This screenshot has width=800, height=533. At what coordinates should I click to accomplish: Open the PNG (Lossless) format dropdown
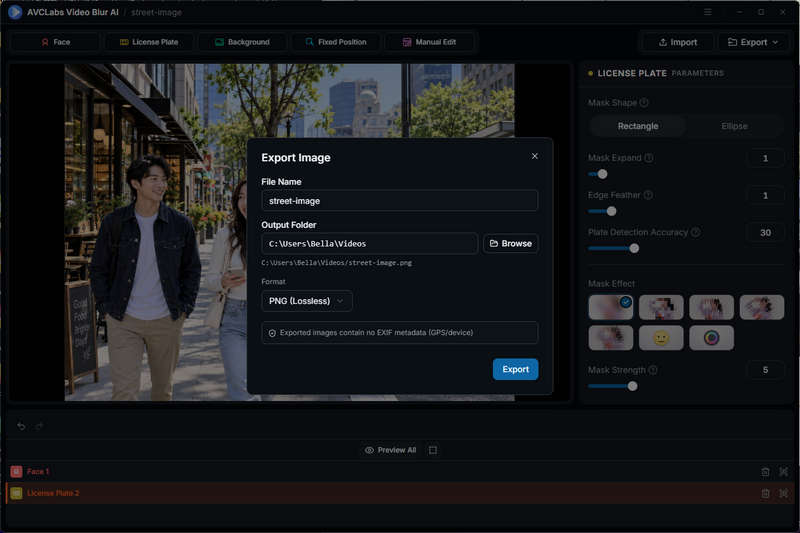click(307, 301)
